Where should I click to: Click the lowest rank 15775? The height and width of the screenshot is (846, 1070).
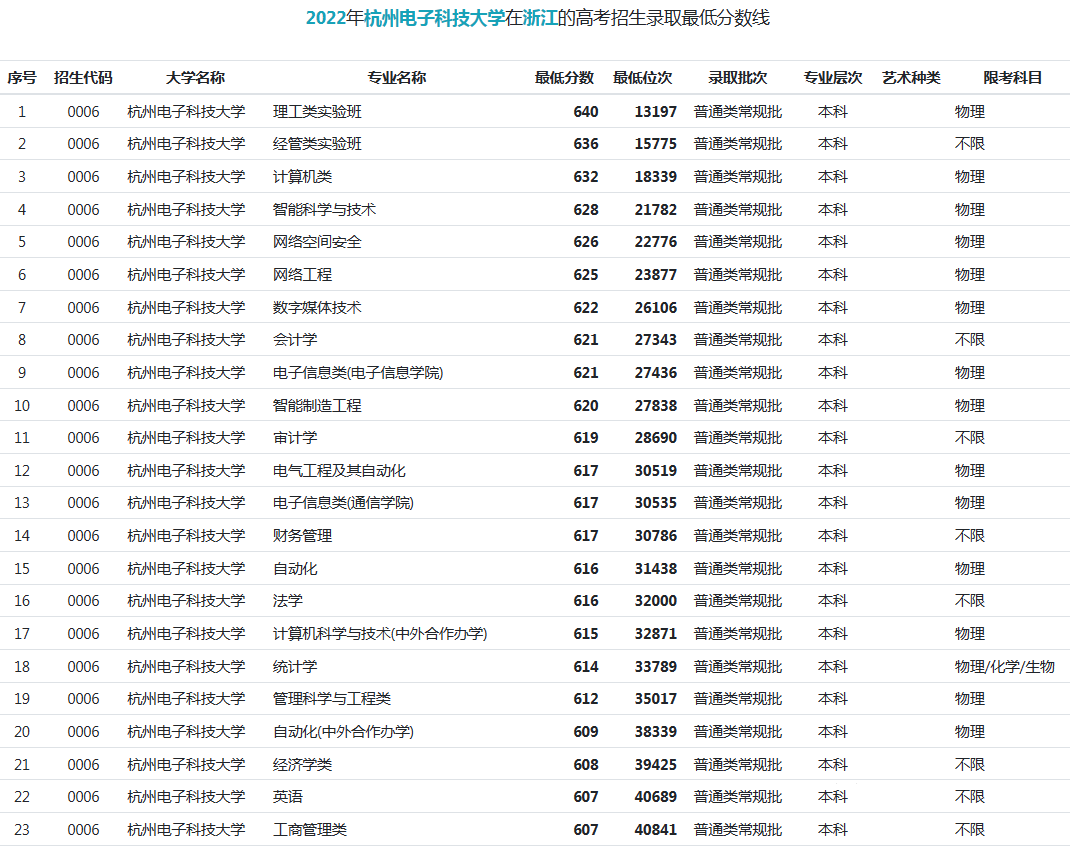655,144
